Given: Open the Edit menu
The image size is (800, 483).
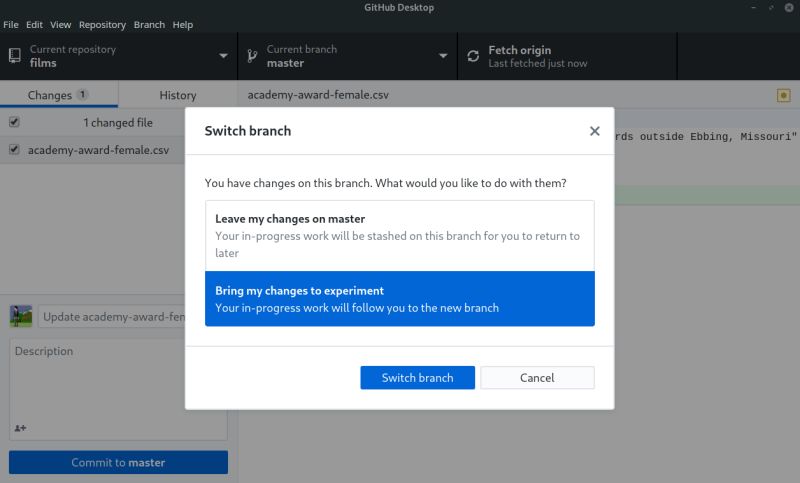Looking at the screenshot, I should (34, 24).
